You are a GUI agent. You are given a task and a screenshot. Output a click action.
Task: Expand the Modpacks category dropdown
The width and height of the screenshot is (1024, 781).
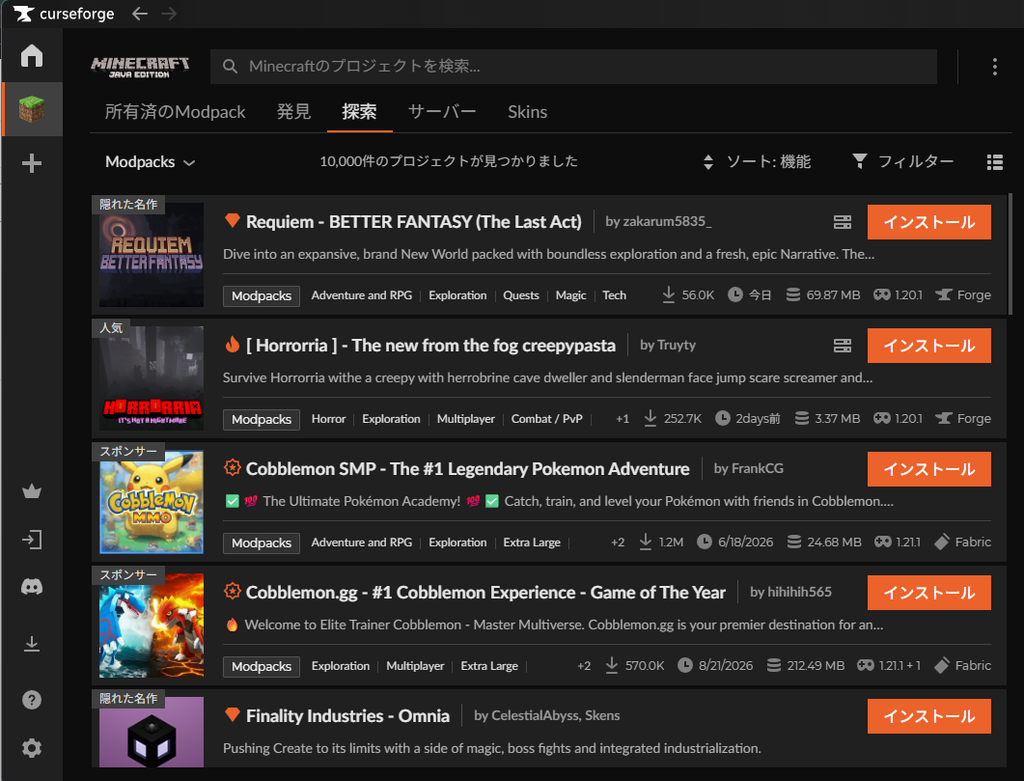(x=150, y=162)
